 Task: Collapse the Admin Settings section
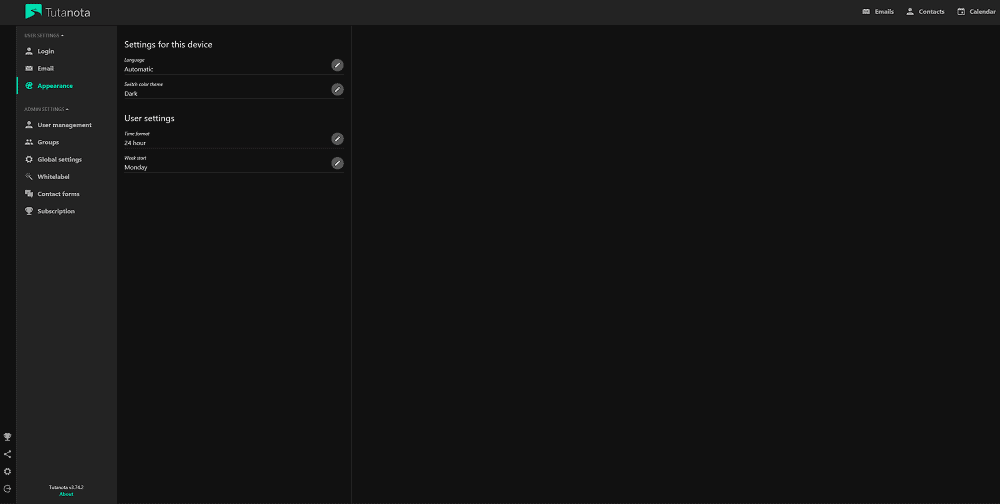(x=46, y=109)
